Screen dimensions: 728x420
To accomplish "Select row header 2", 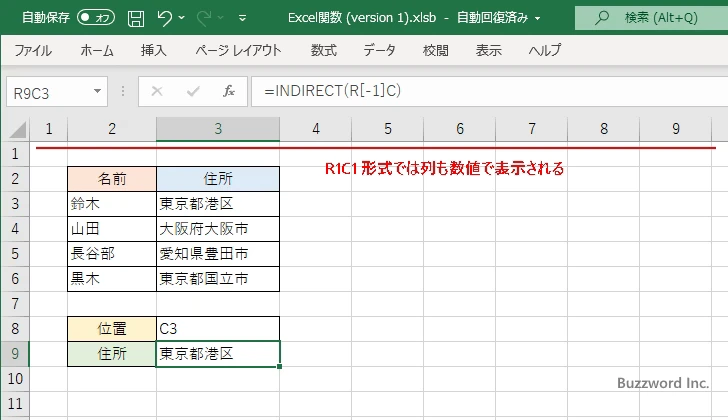I will pyautogui.click(x=15, y=179).
